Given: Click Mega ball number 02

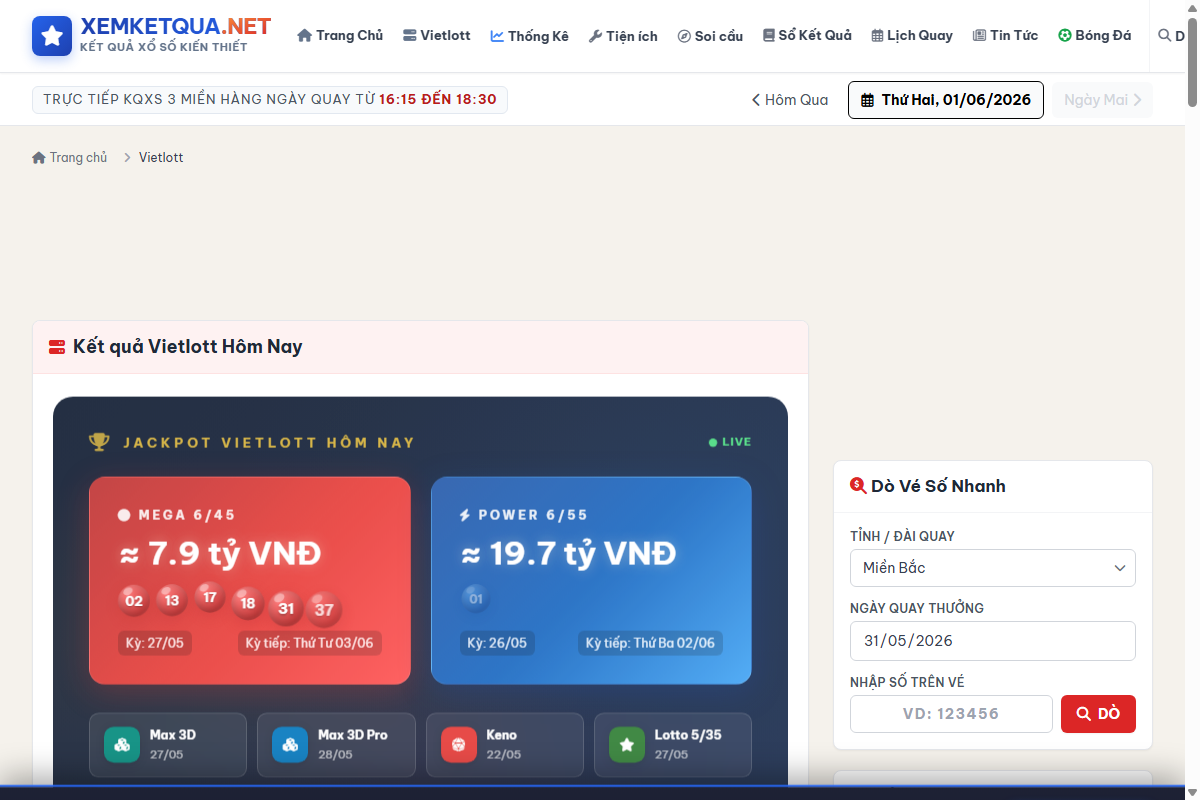Looking at the screenshot, I should (x=134, y=601).
